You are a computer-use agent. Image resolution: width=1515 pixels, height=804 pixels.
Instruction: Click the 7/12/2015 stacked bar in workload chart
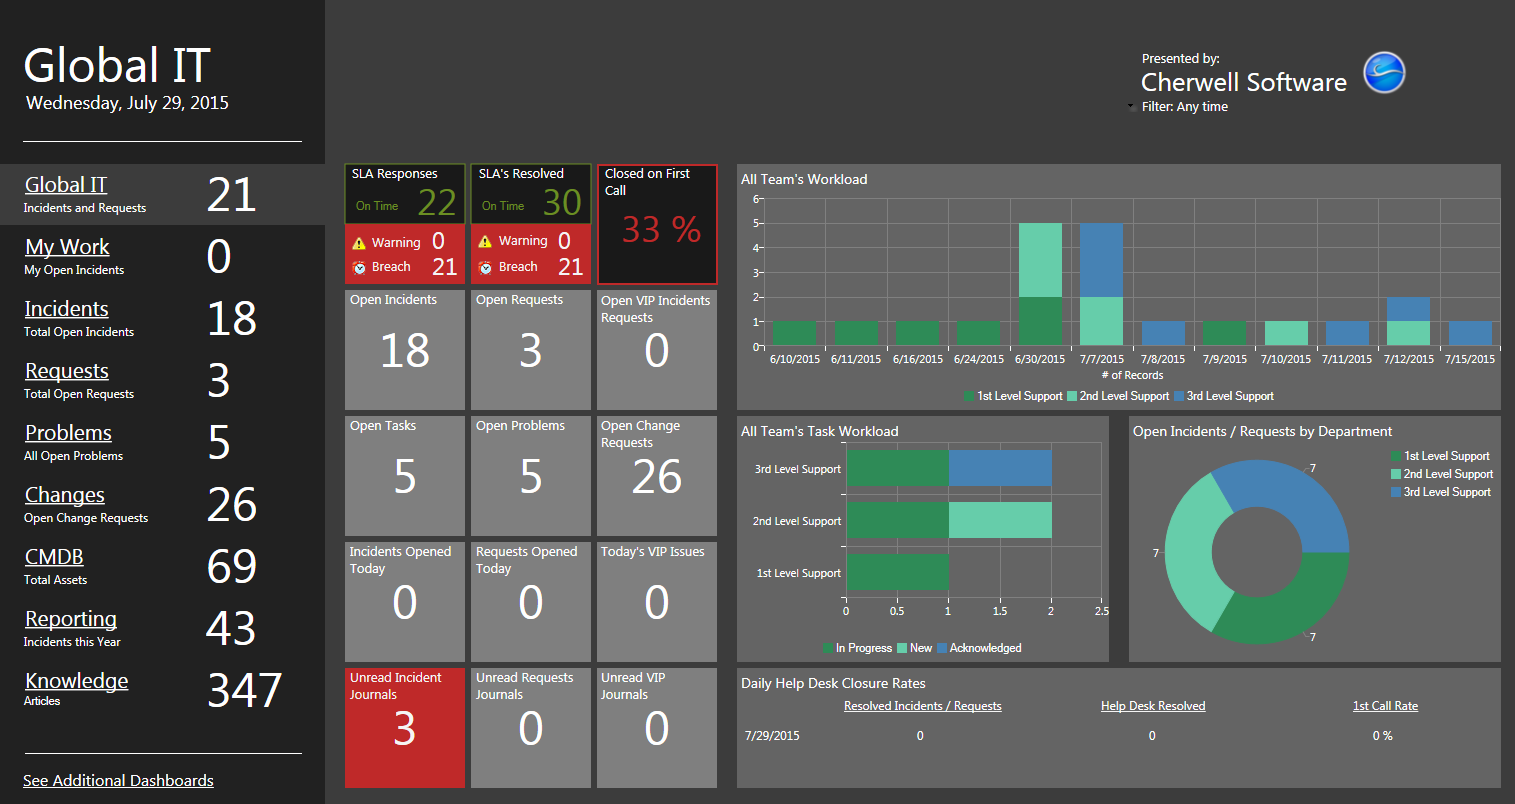(1408, 321)
